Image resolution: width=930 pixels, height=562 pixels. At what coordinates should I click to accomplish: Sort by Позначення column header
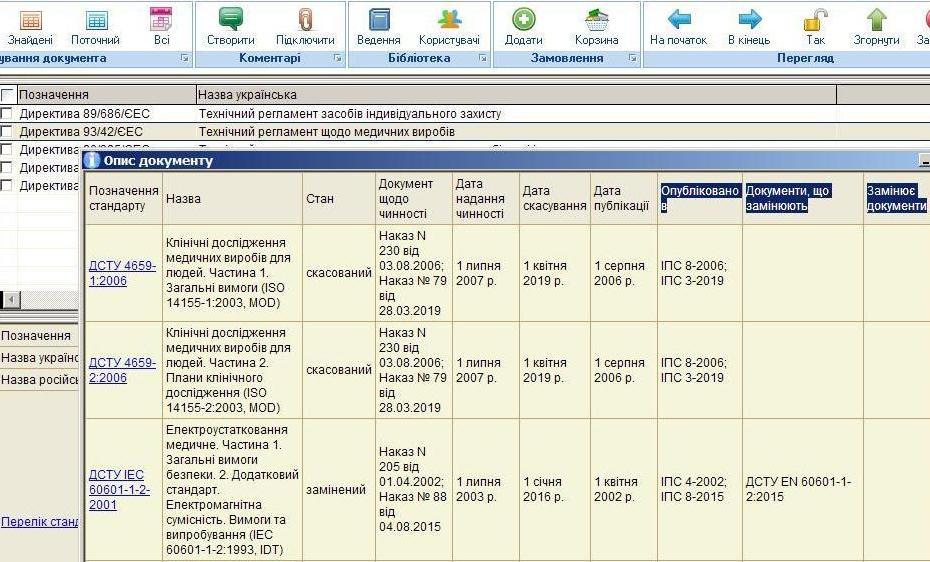click(x=107, y=94)
